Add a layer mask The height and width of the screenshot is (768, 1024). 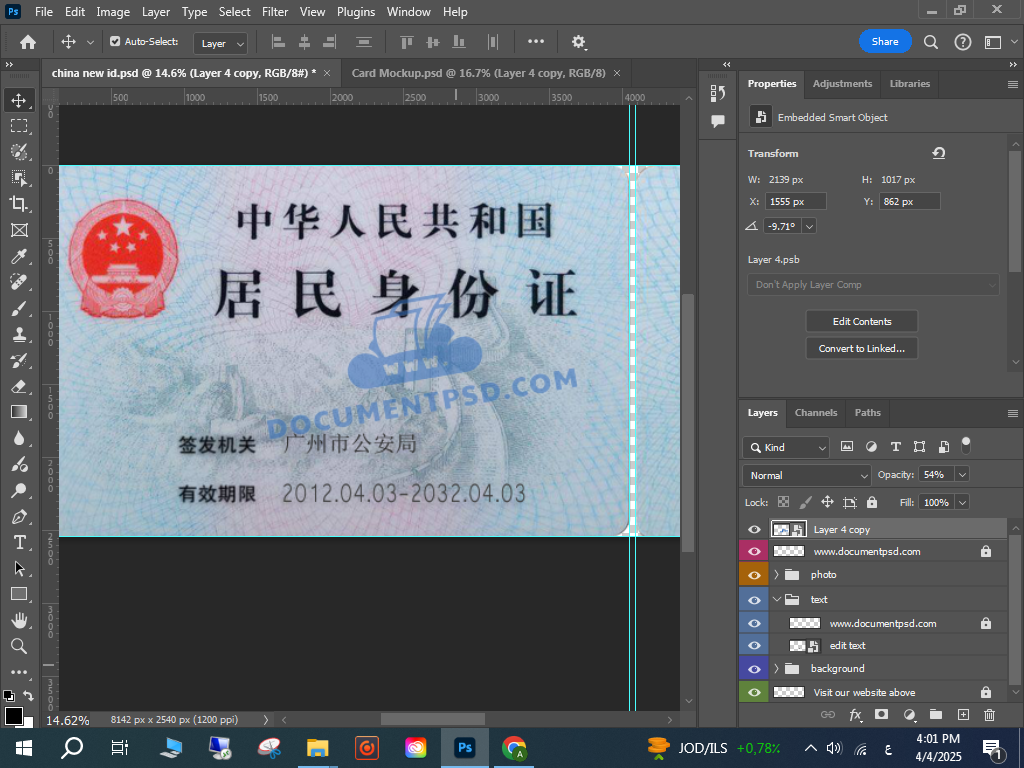pos(882,714)
